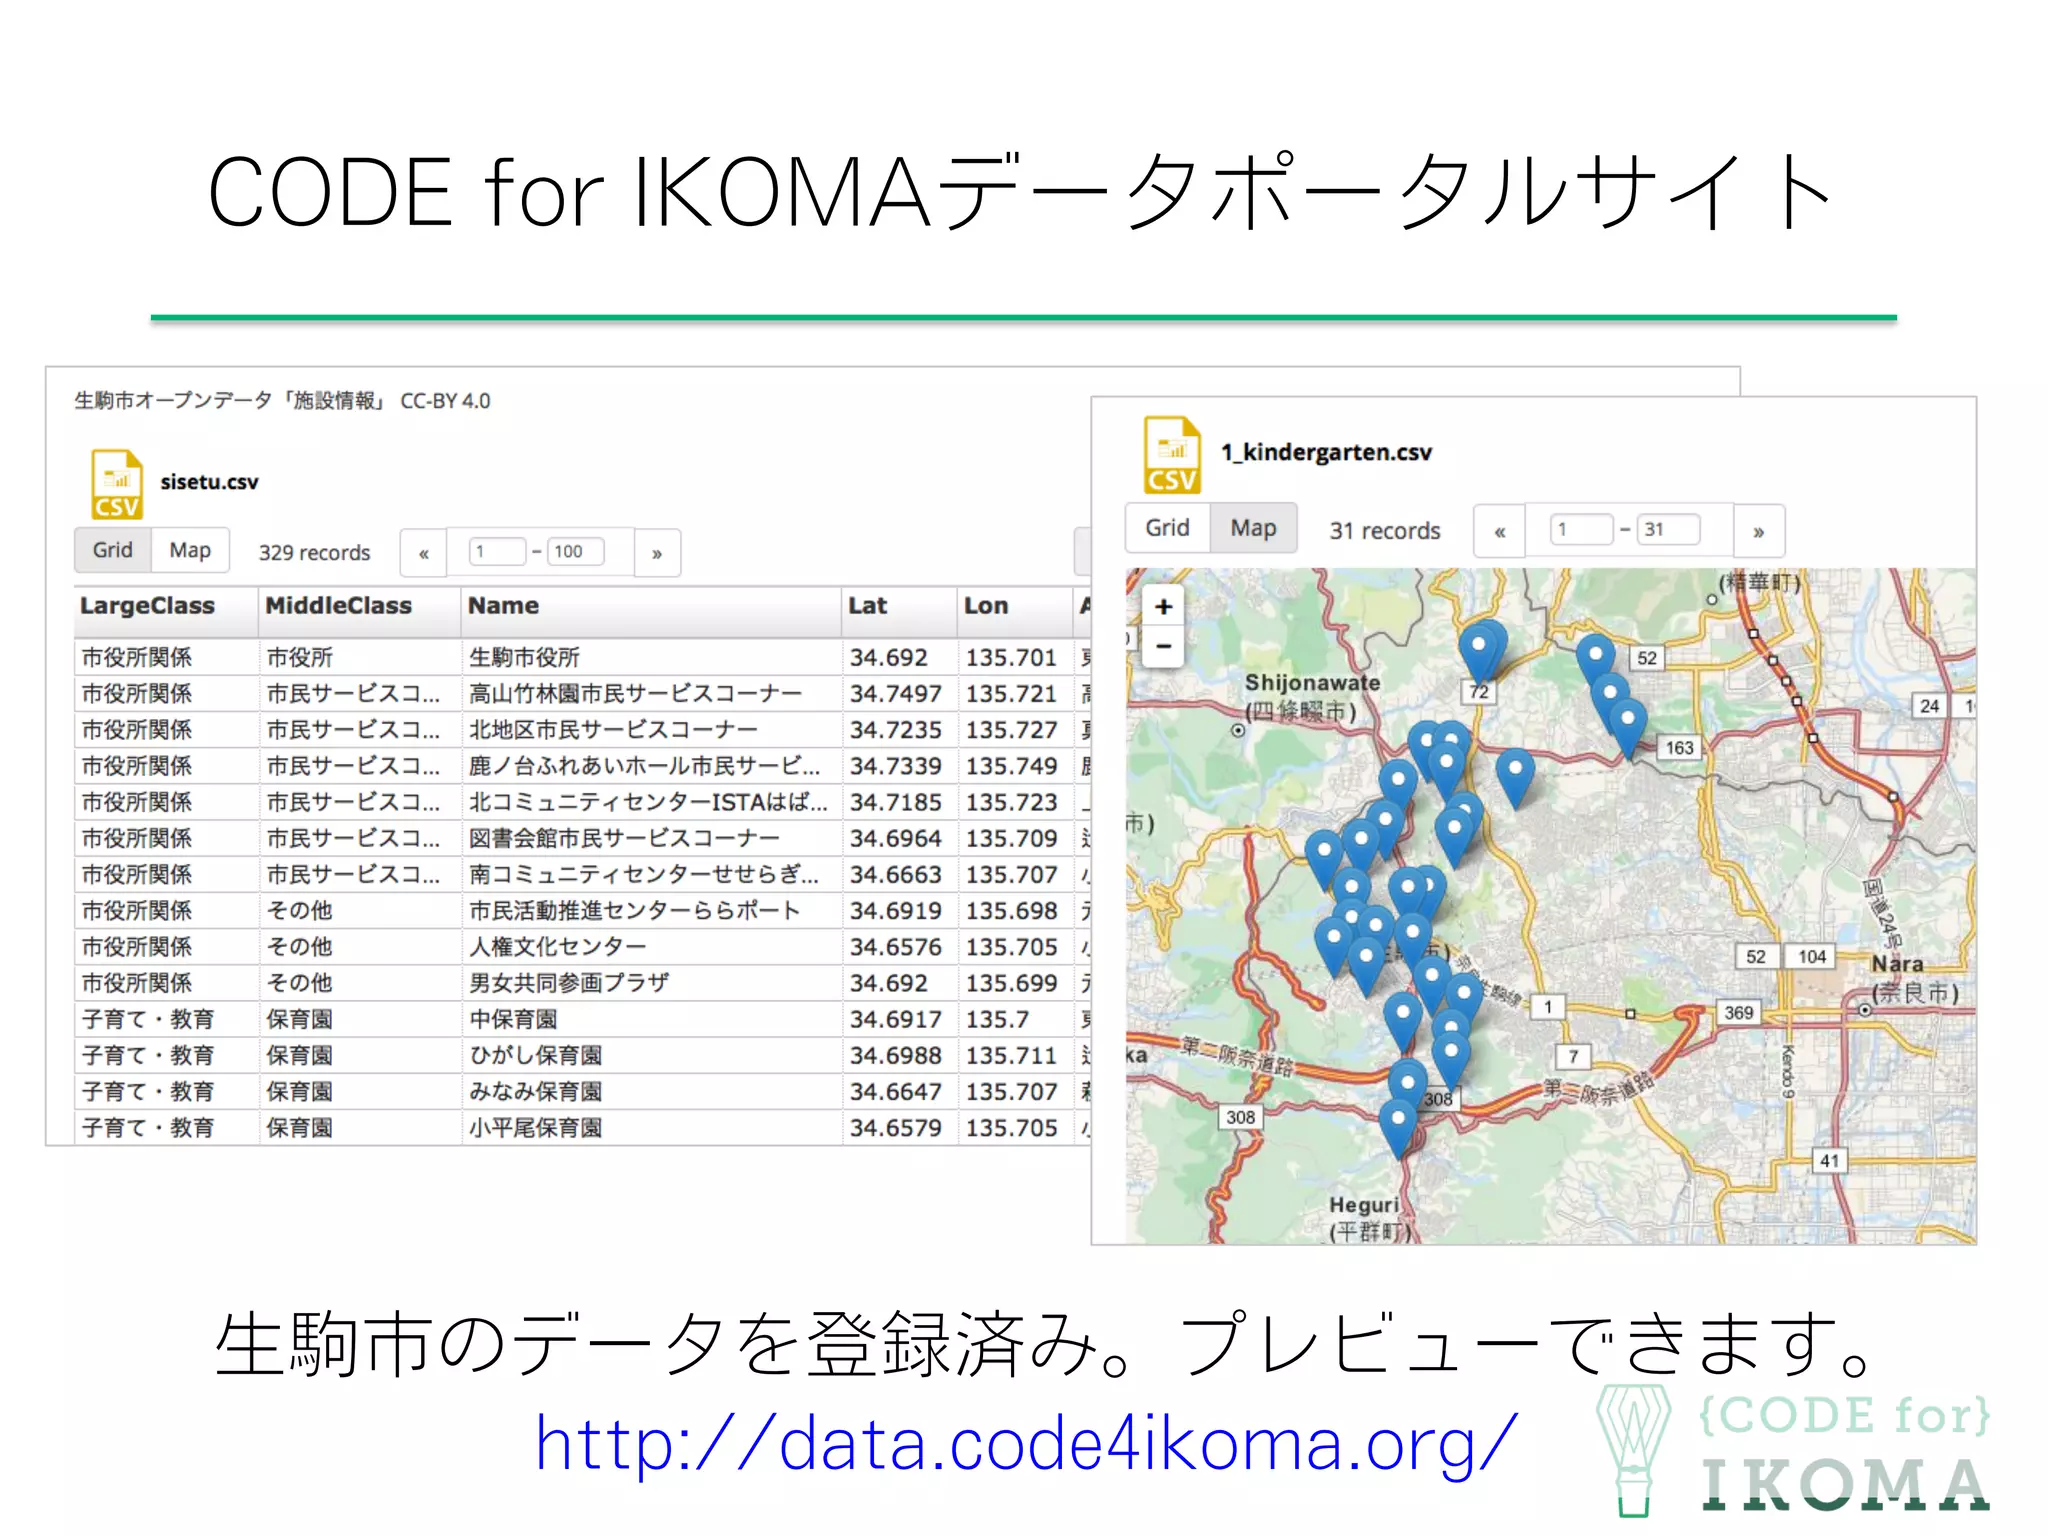This screenshot has height=1536, width=2048.
Task: Click the start record field in kindergarten preview
Action: click(x=1580, y=529)
